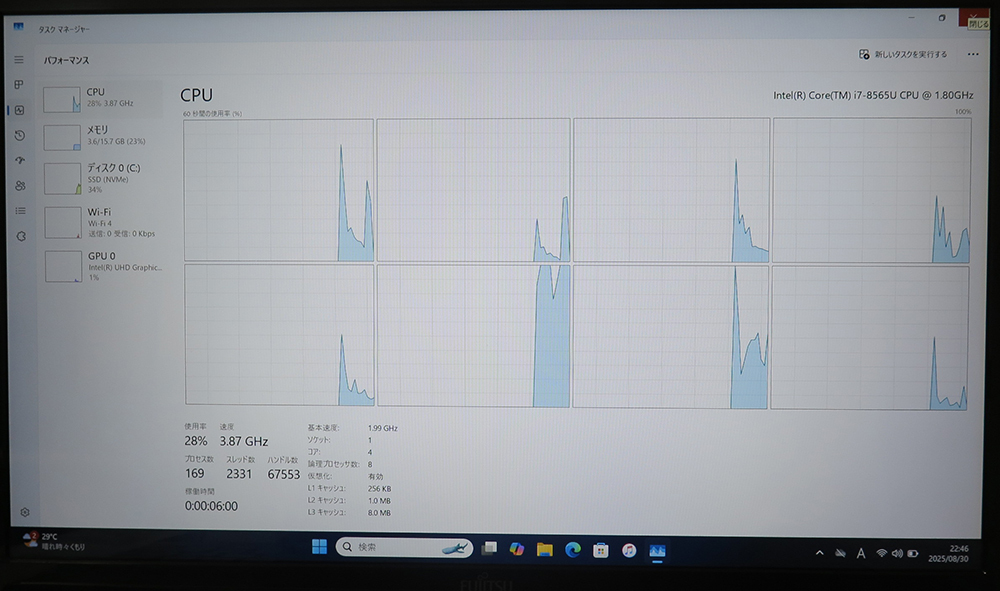Image resolution: width=1000 pixels, height=591 pixels.
Task: Select the GPU 0 resource entry
Action: coord(104,266)
